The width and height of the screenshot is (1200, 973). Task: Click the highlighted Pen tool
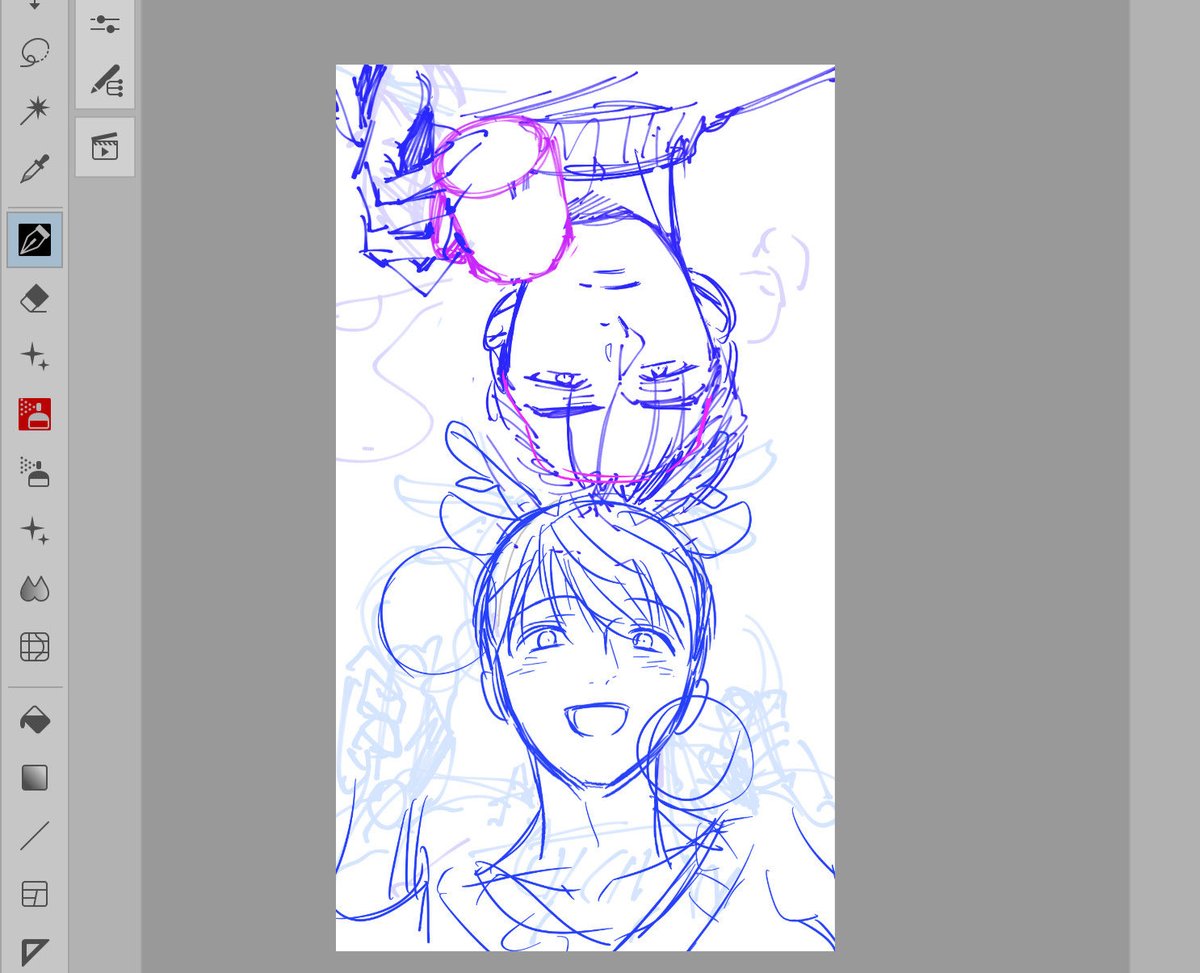coord(35,240)
